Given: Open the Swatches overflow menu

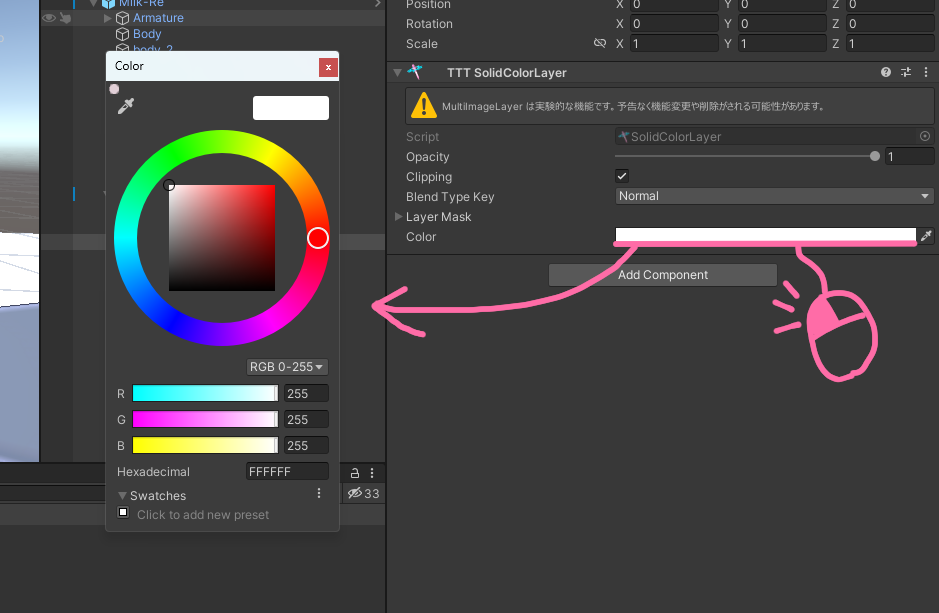Looking at the screenshot, I should tap(318, 493).
